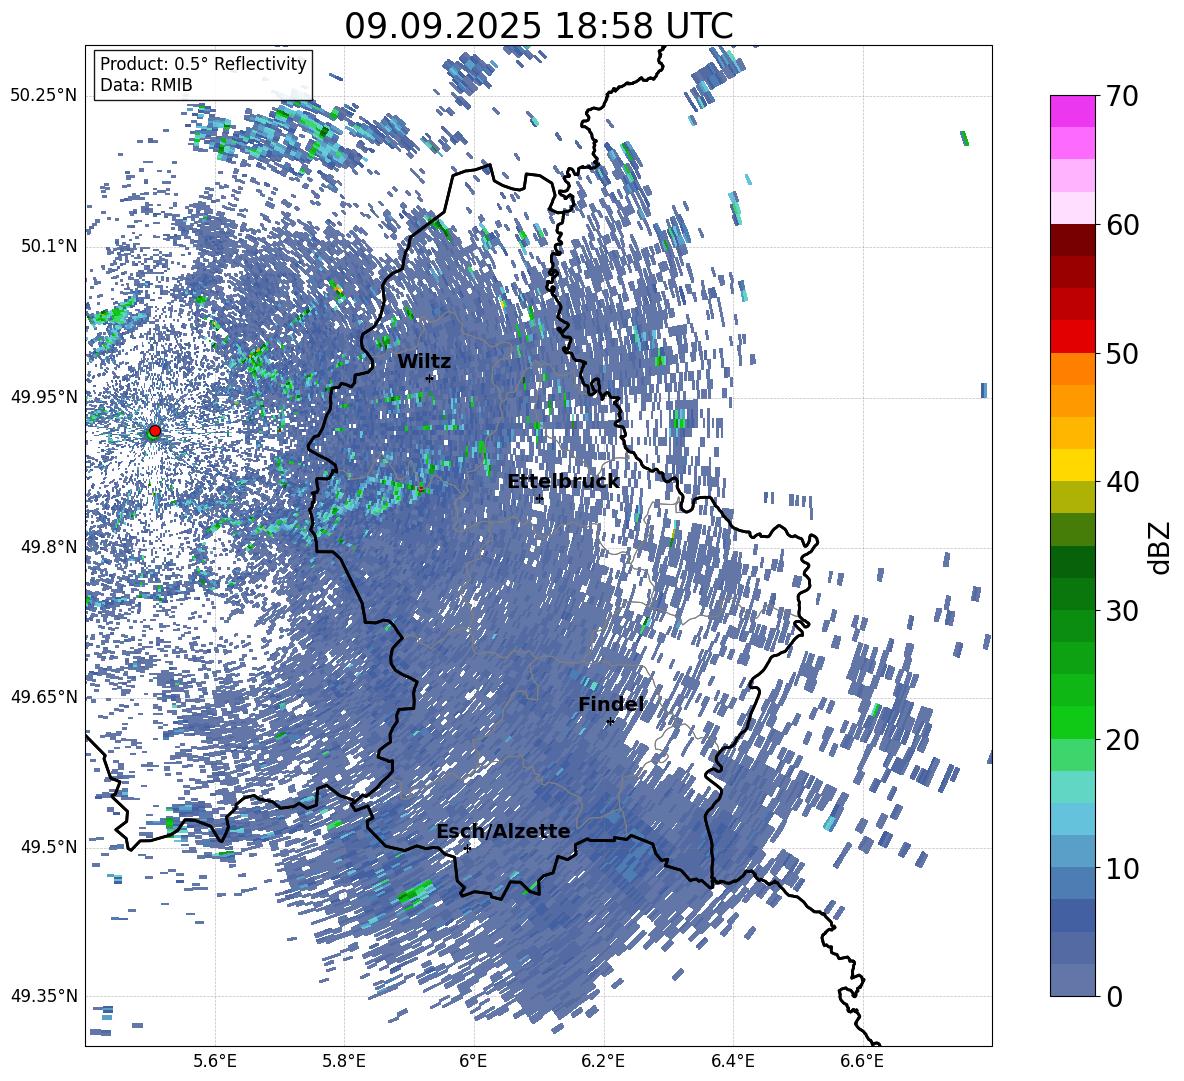Click the 5.8°E longitude label
The width and height of the screenshot is (1184, 1081).
pyautogui.click(x=344, y=1061)
